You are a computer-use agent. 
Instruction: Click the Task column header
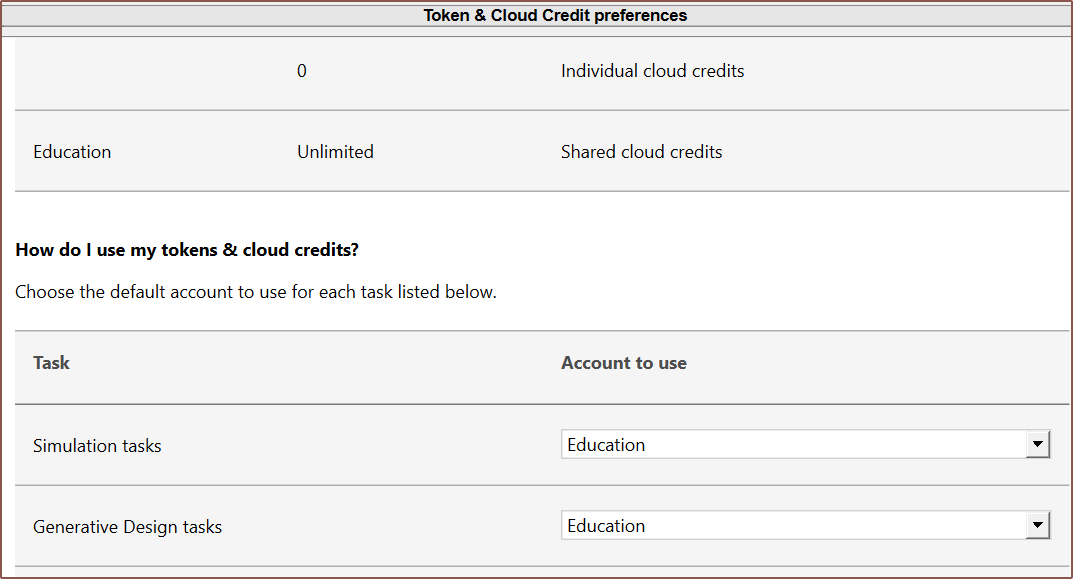click(51, 363)
